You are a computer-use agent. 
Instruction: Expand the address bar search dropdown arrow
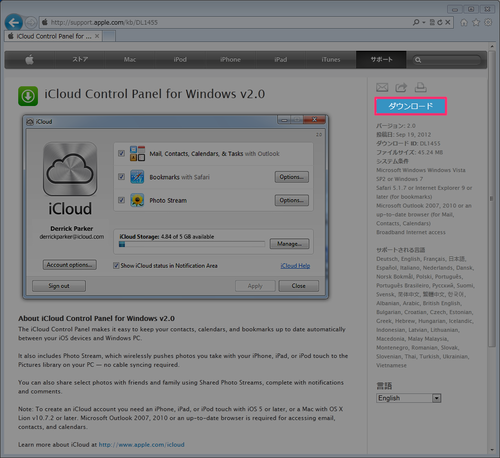pos(424,23)
